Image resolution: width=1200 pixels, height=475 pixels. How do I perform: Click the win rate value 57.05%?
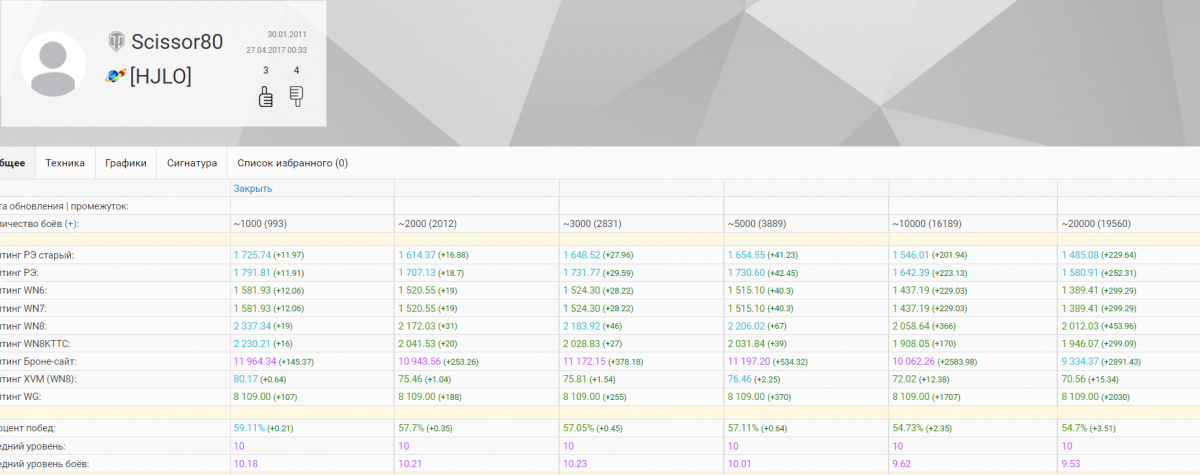579,428
